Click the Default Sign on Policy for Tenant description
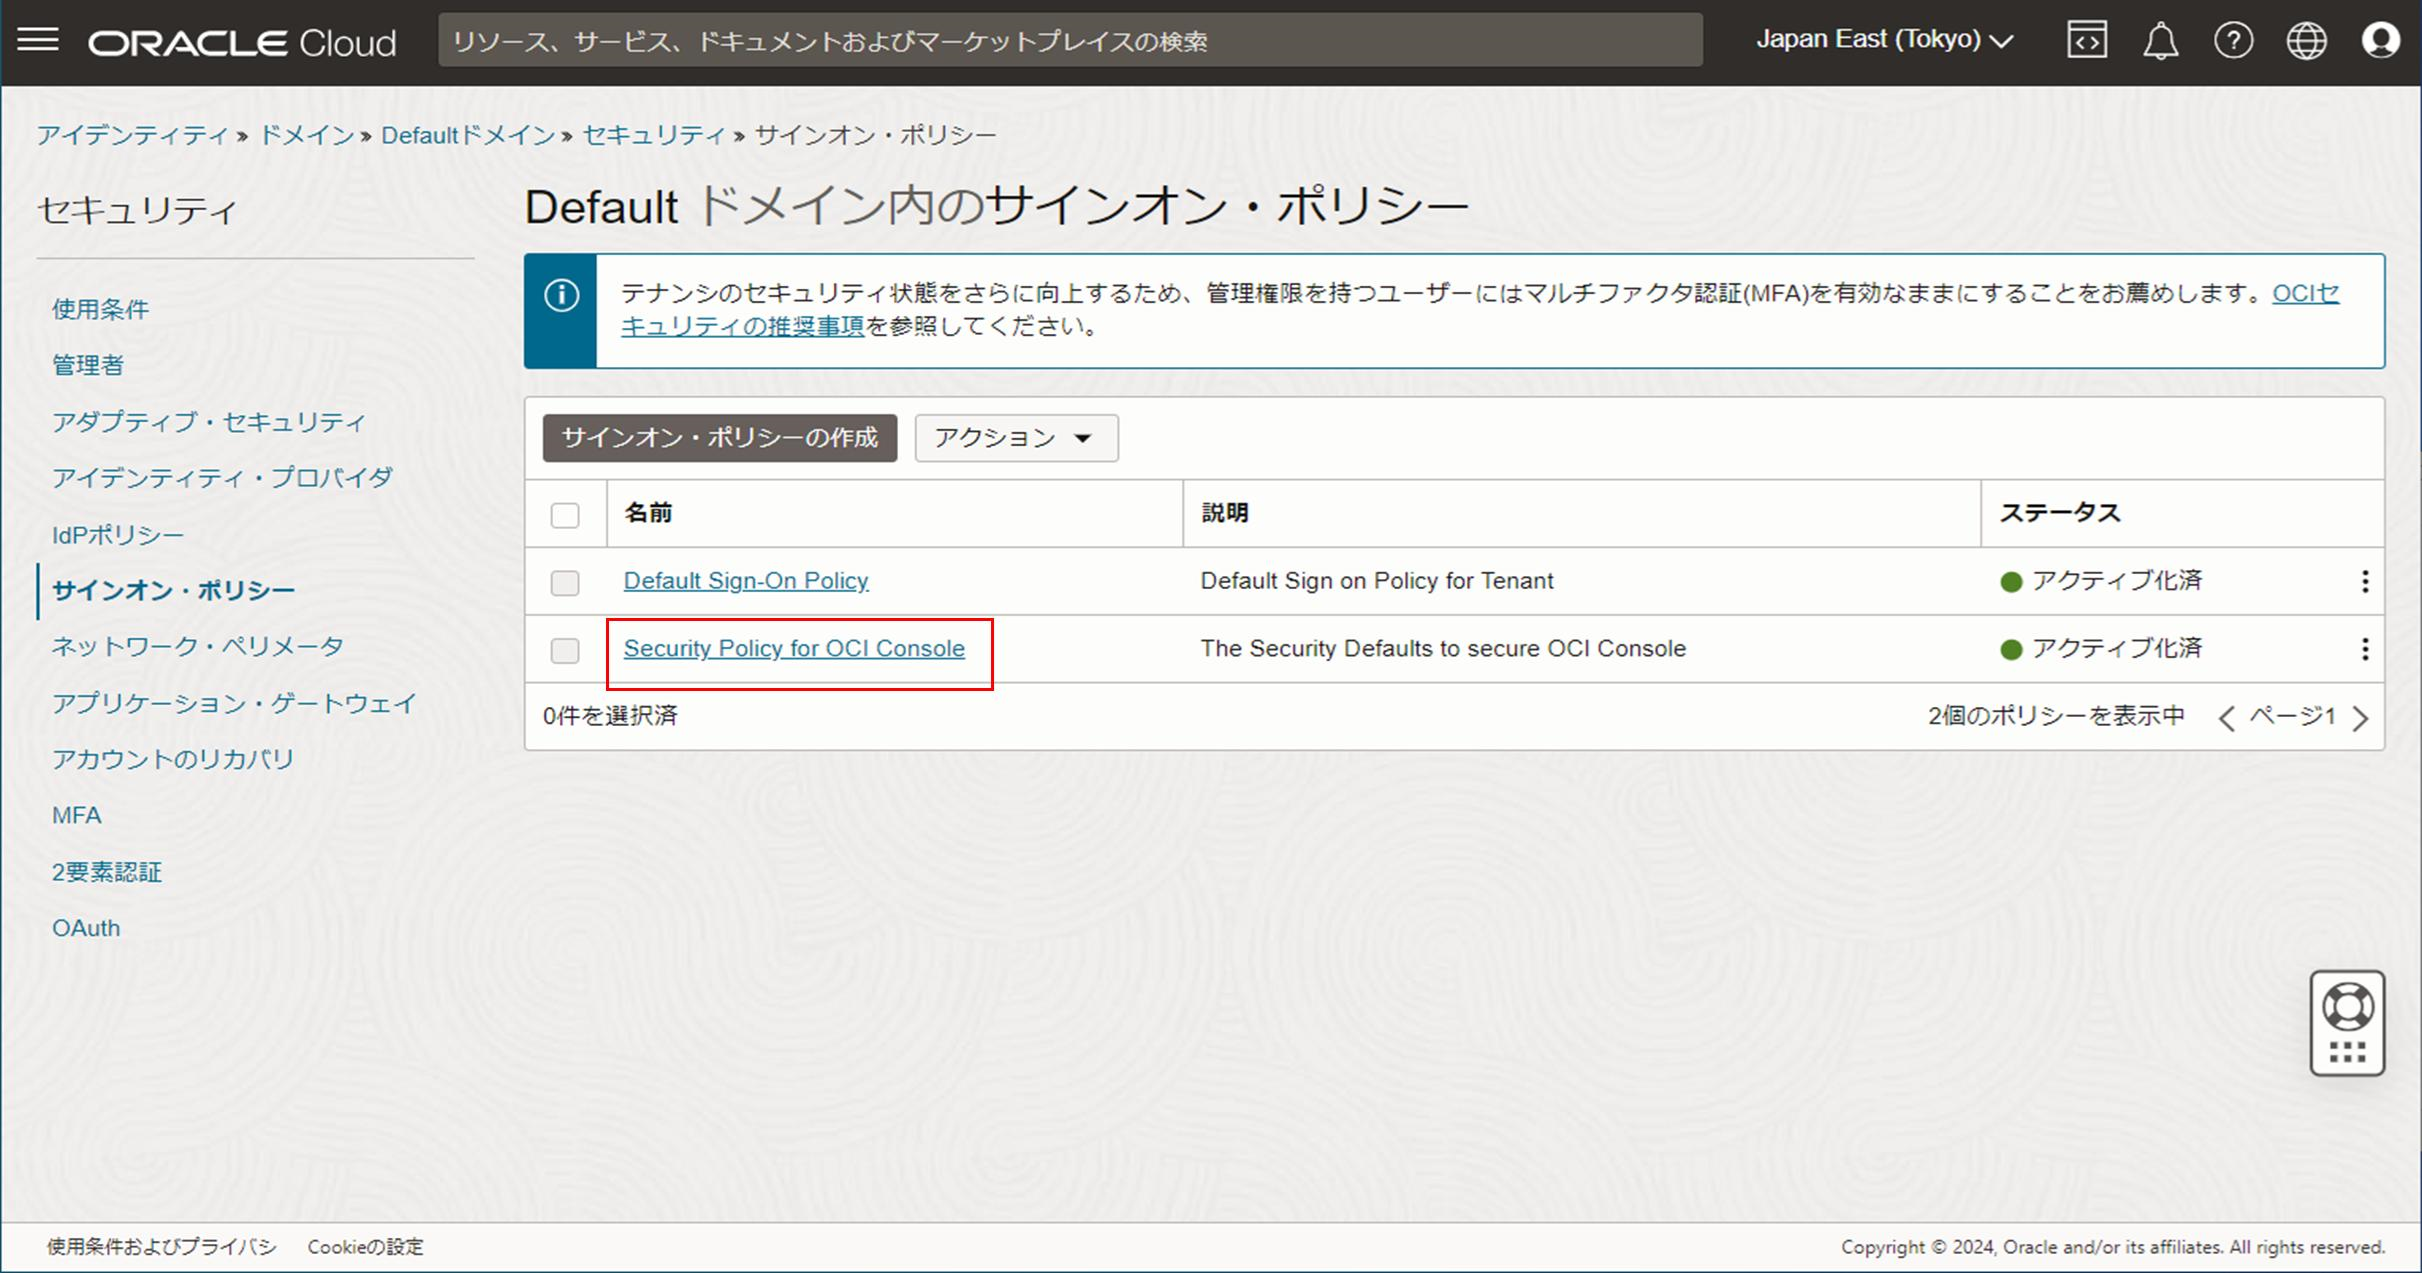This screenshot has height=1273, width=2422. [1377, 581]
